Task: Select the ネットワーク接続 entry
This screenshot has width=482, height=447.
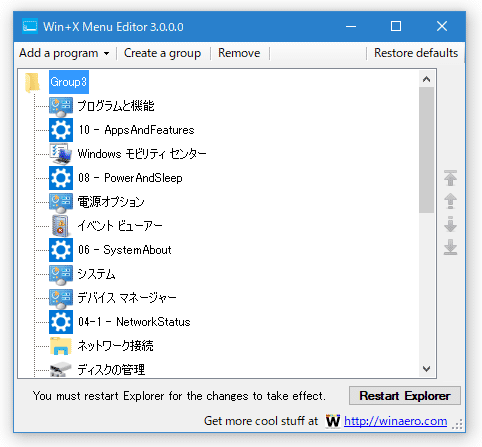Action: [115, 346]
